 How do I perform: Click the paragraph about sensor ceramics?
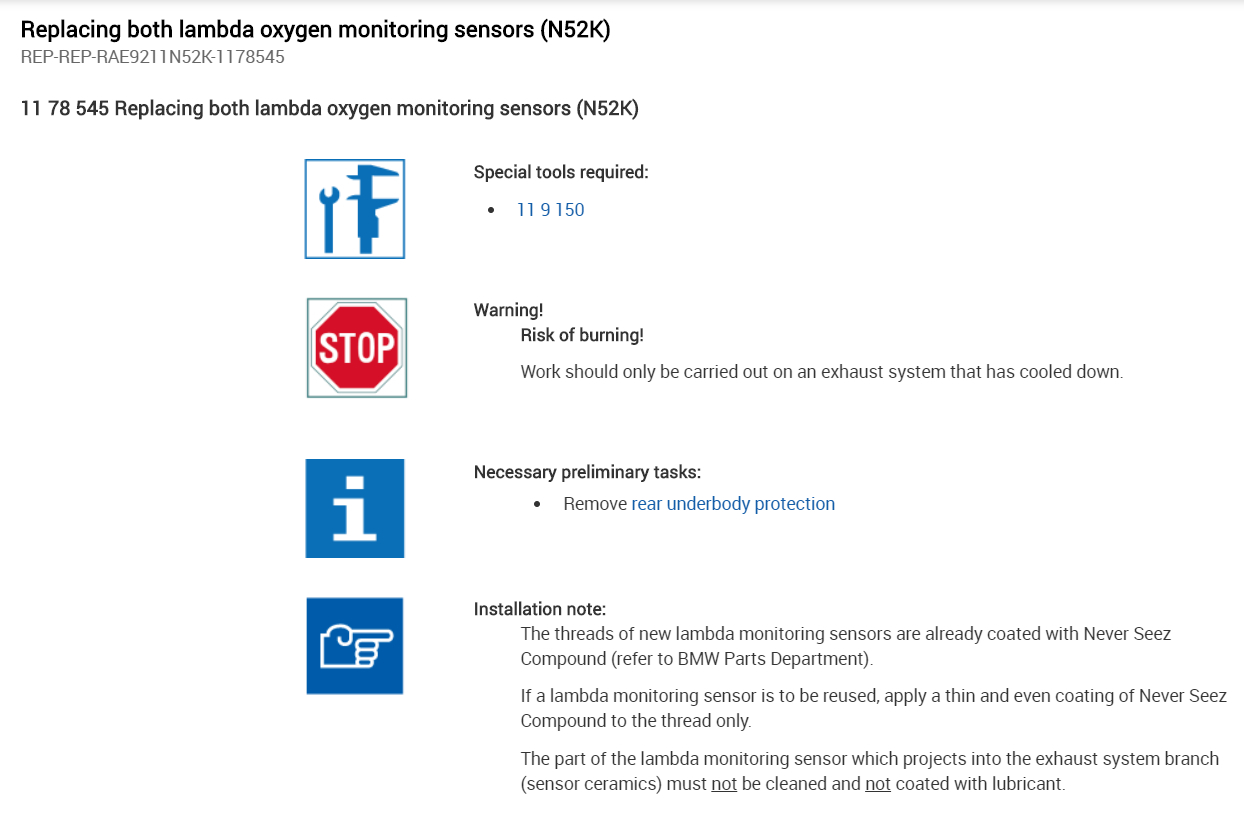869,771
